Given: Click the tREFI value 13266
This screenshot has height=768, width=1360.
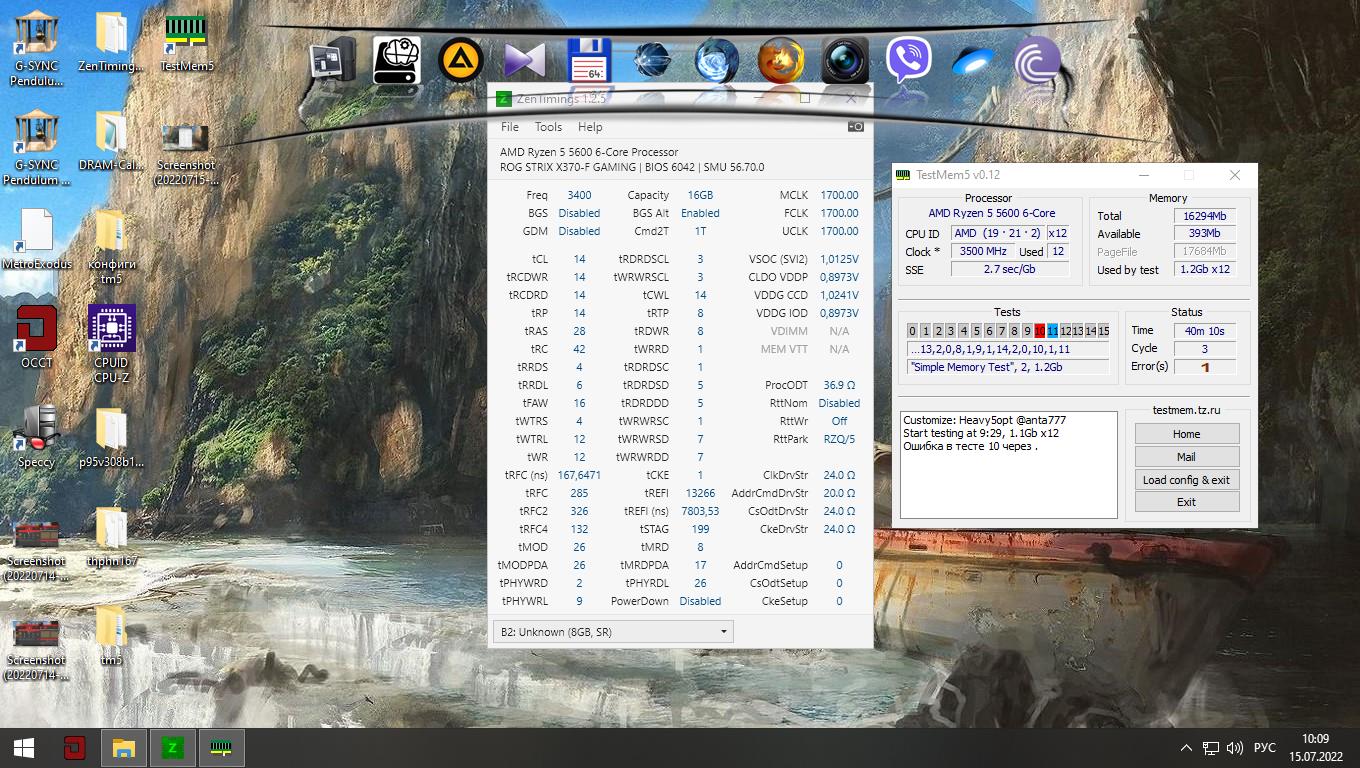Looking at the screenshot, I should point(700,493).
